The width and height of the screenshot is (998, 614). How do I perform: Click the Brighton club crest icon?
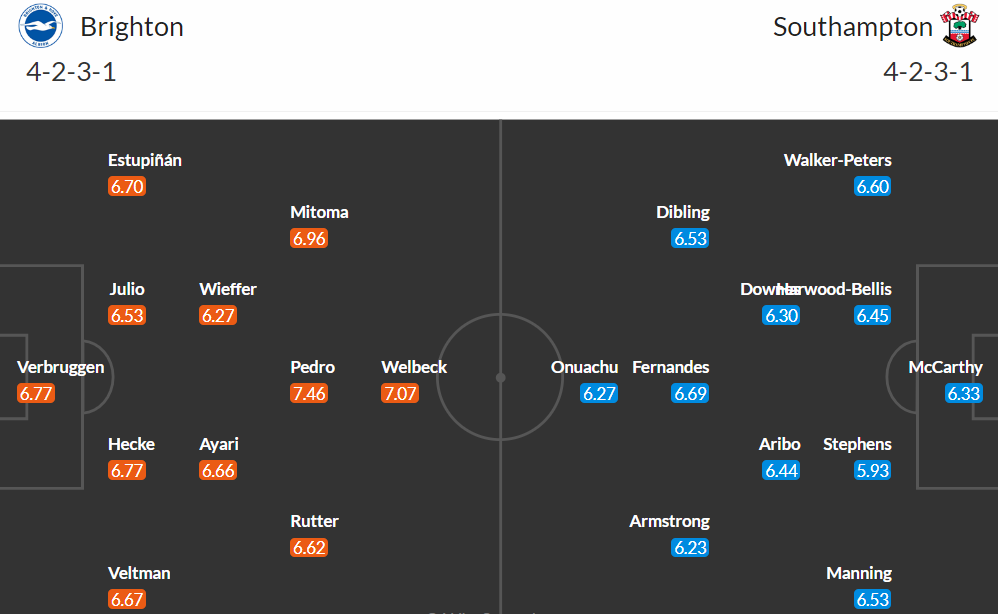[x=40, y=25]
